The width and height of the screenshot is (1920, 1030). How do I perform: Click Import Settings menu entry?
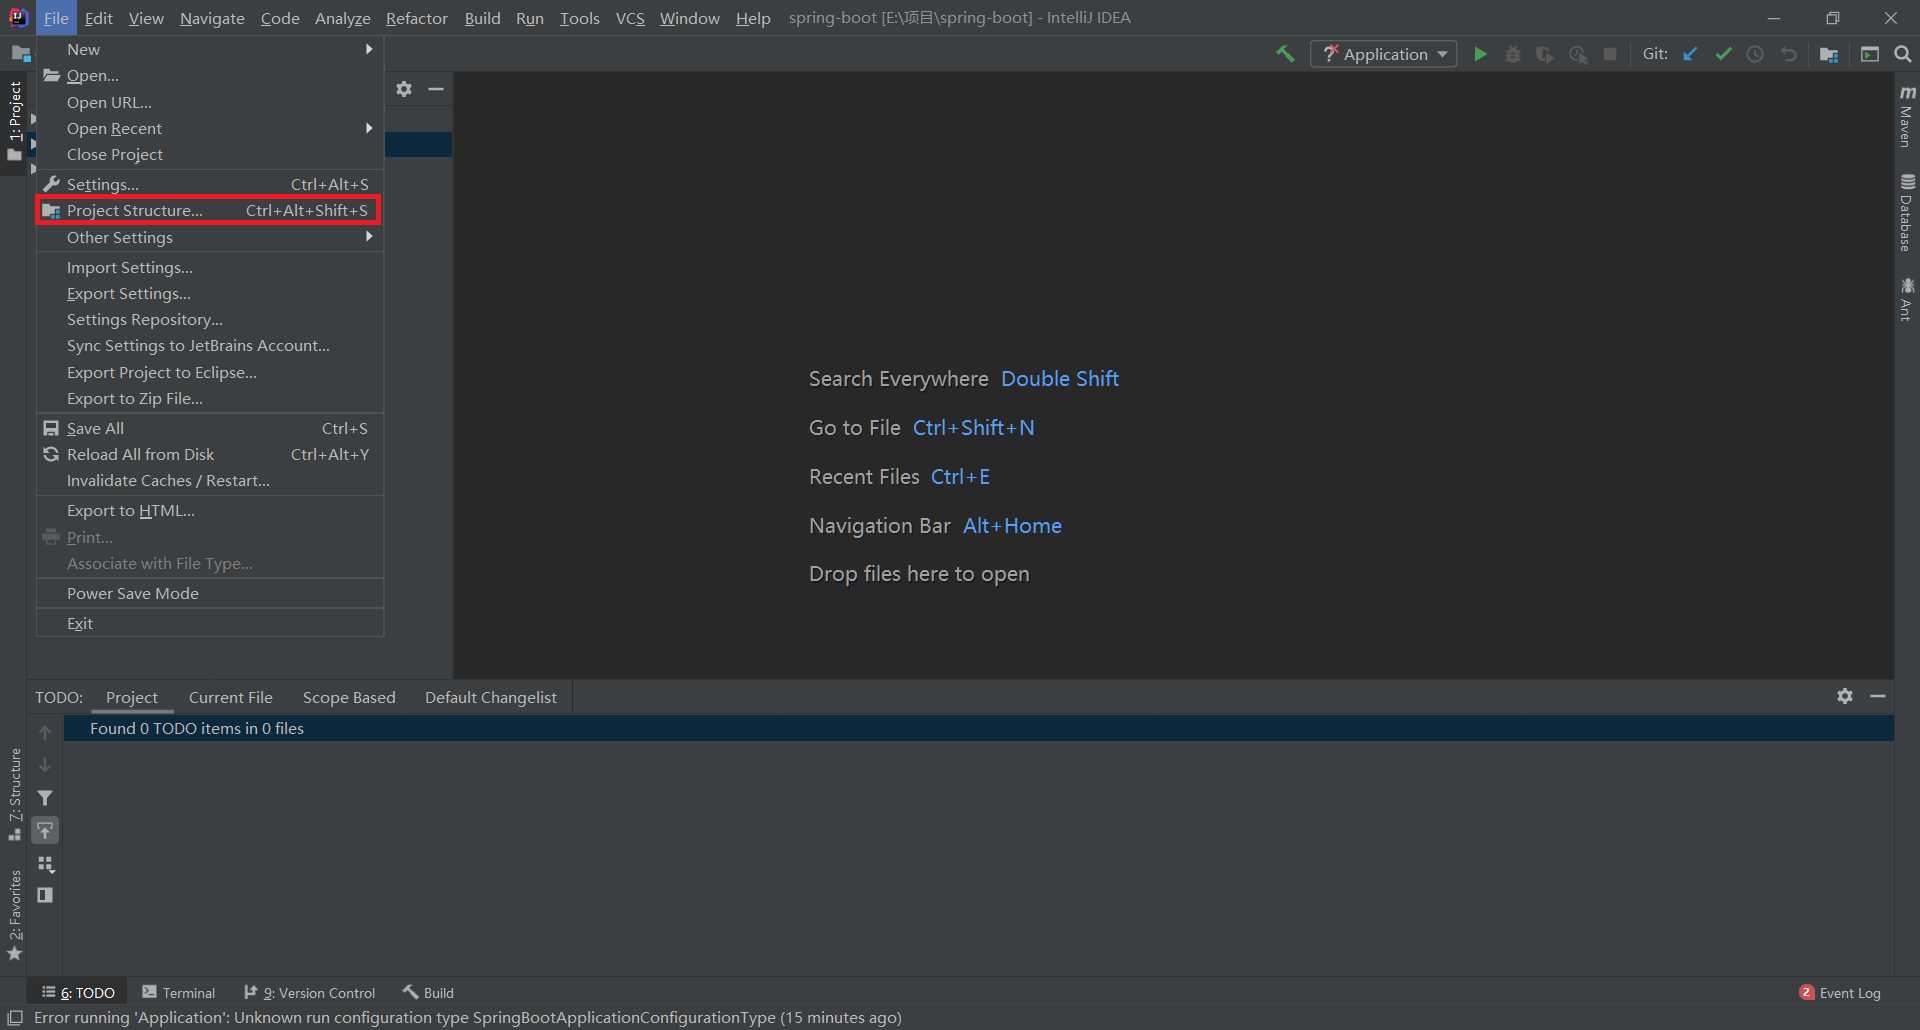pos(210,267)
